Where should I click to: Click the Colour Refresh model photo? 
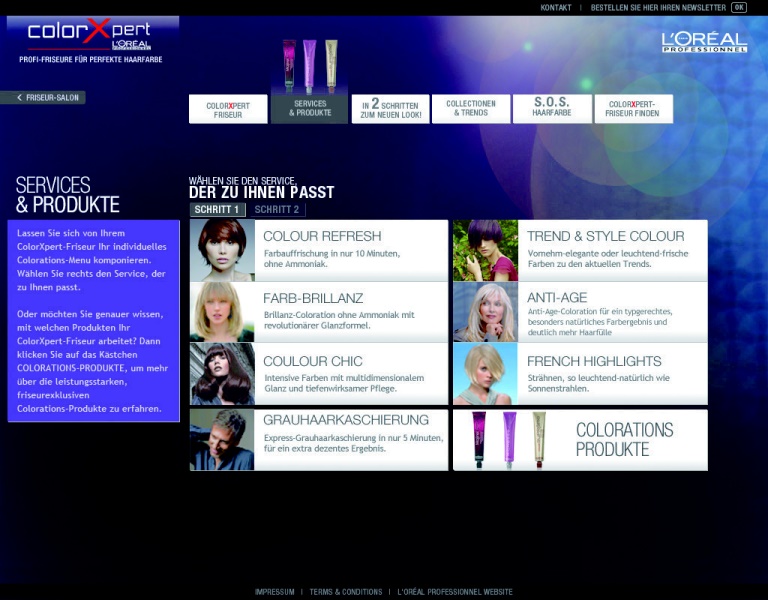(222, 250)
